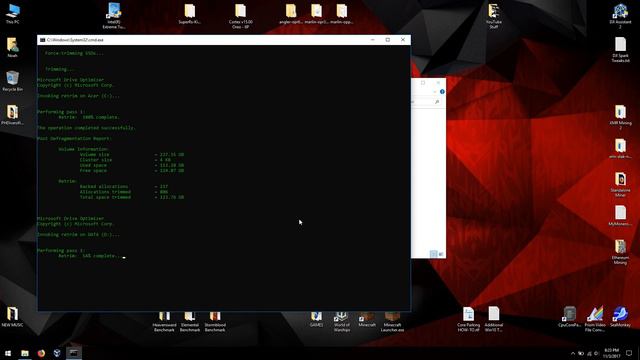Launch the Minecraft shortcut
The image size is (640, 360).
(x=367, y=319)
